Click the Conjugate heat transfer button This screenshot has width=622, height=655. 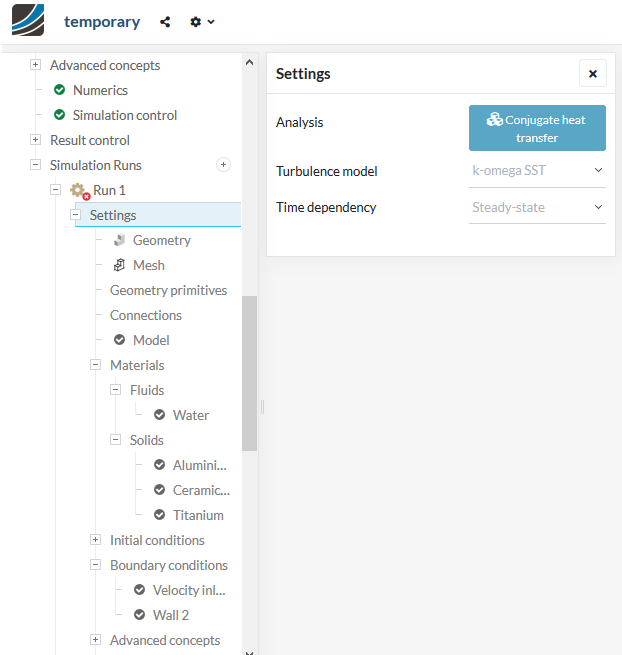click(537, 128)
